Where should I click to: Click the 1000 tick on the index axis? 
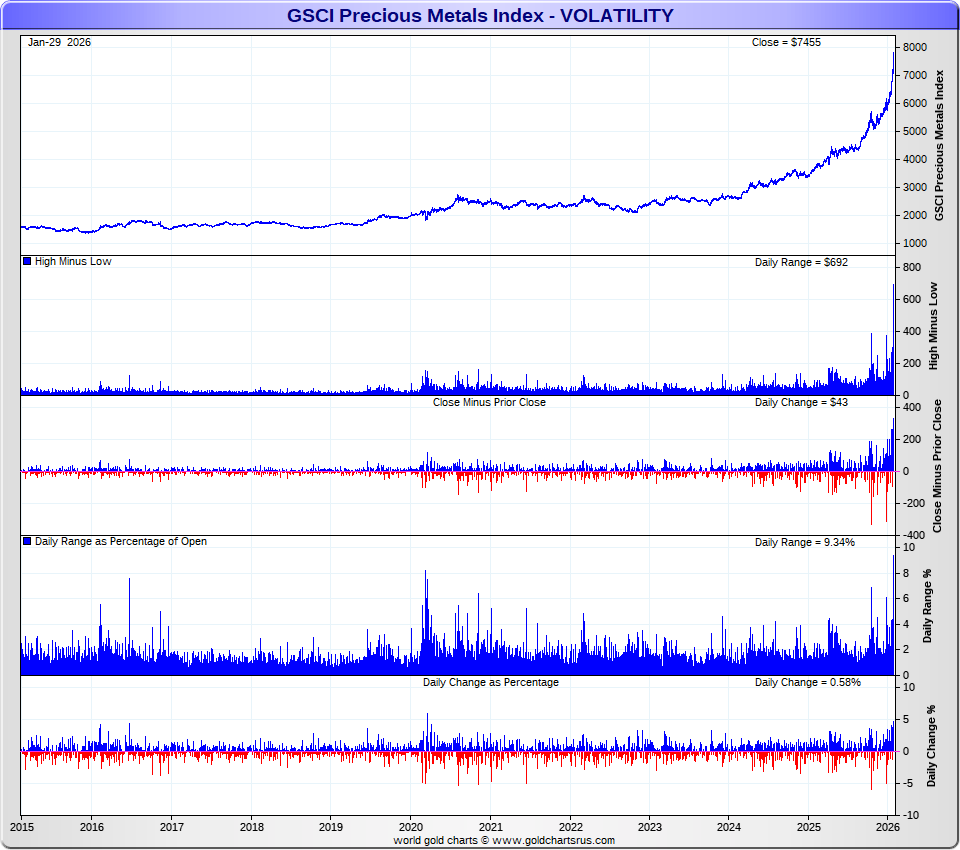click(915, 243)
